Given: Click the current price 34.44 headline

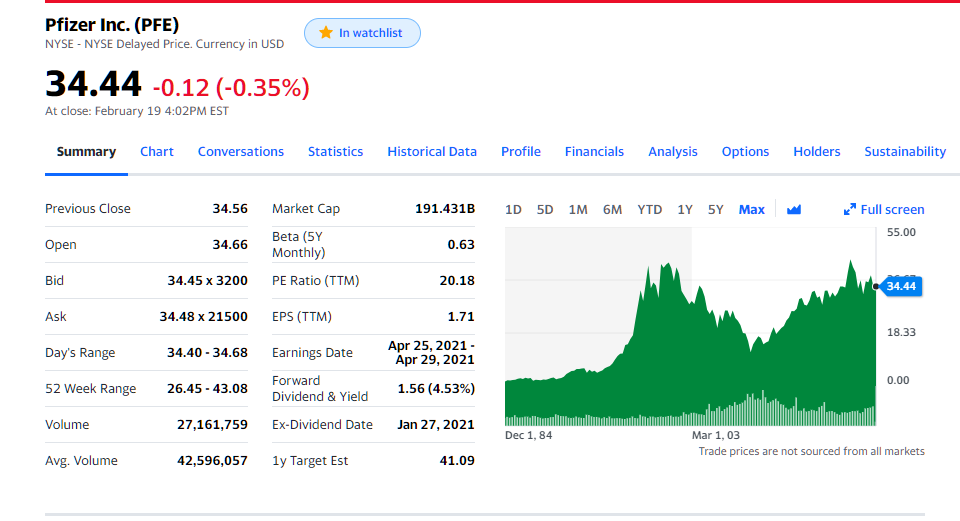Looking at the screenshot, I should (93, 83).
